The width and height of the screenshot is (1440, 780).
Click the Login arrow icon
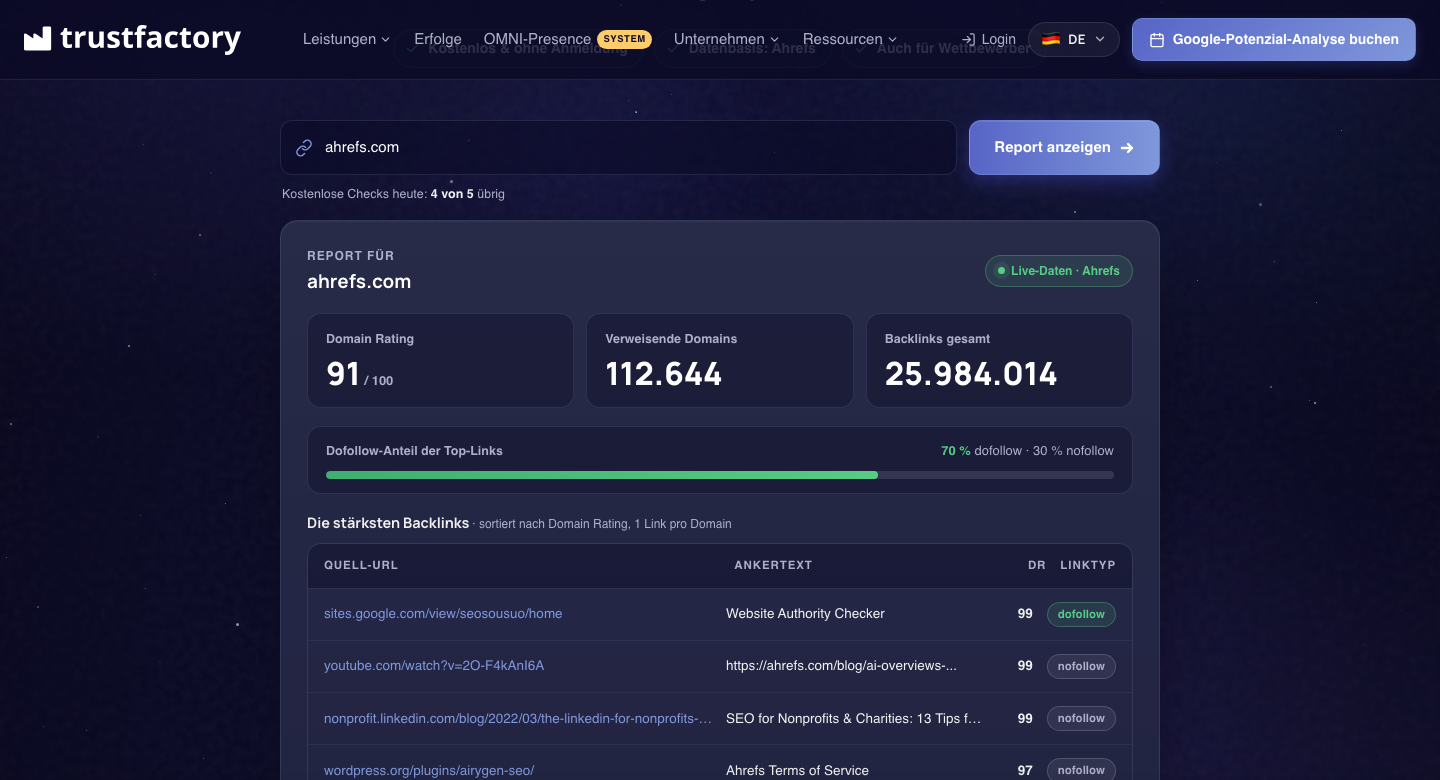point(968,40)
